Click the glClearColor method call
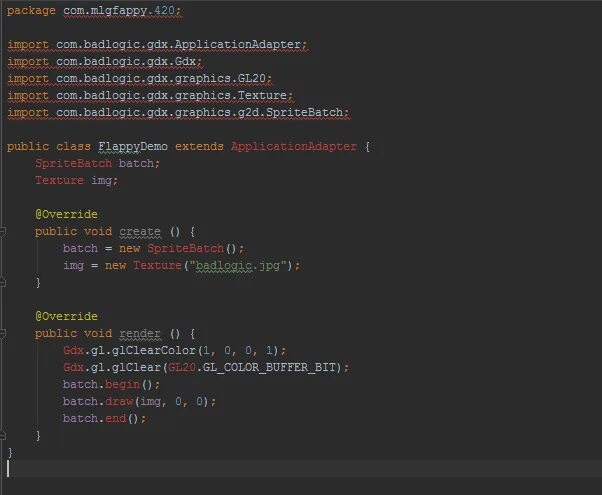Screen dimensions: 602x495 (154, 350)
